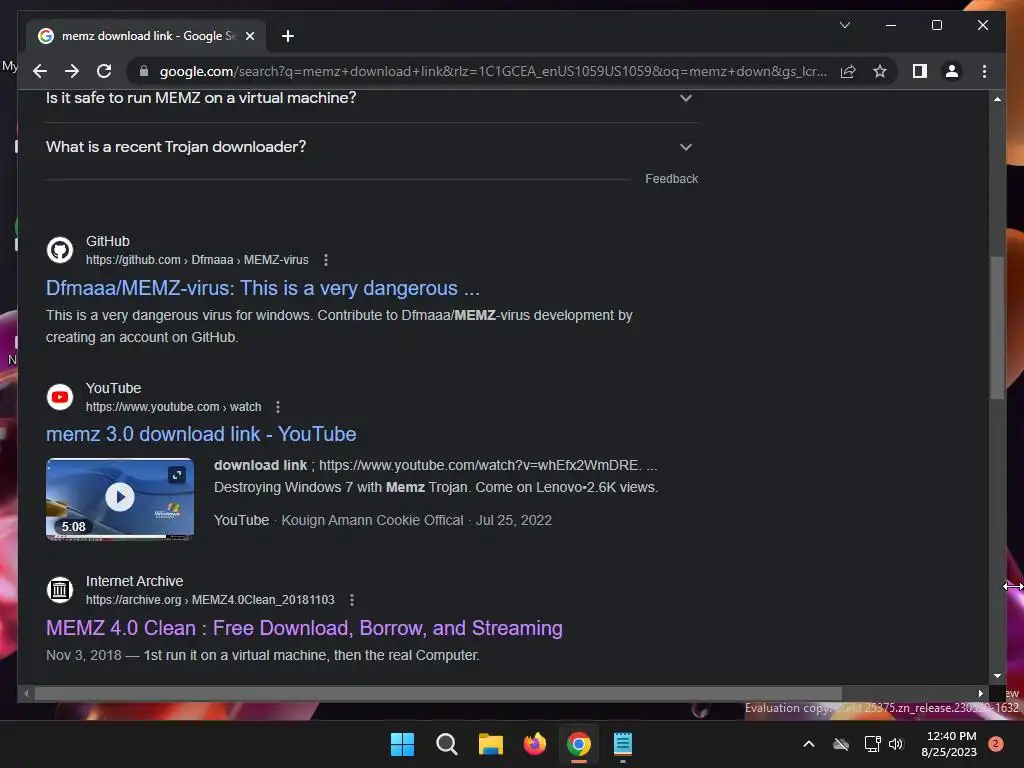Bookmark this page with the star icon
Image resolution: width=1024 pixels, height=768 pixels.
click(x=880, y=71)
